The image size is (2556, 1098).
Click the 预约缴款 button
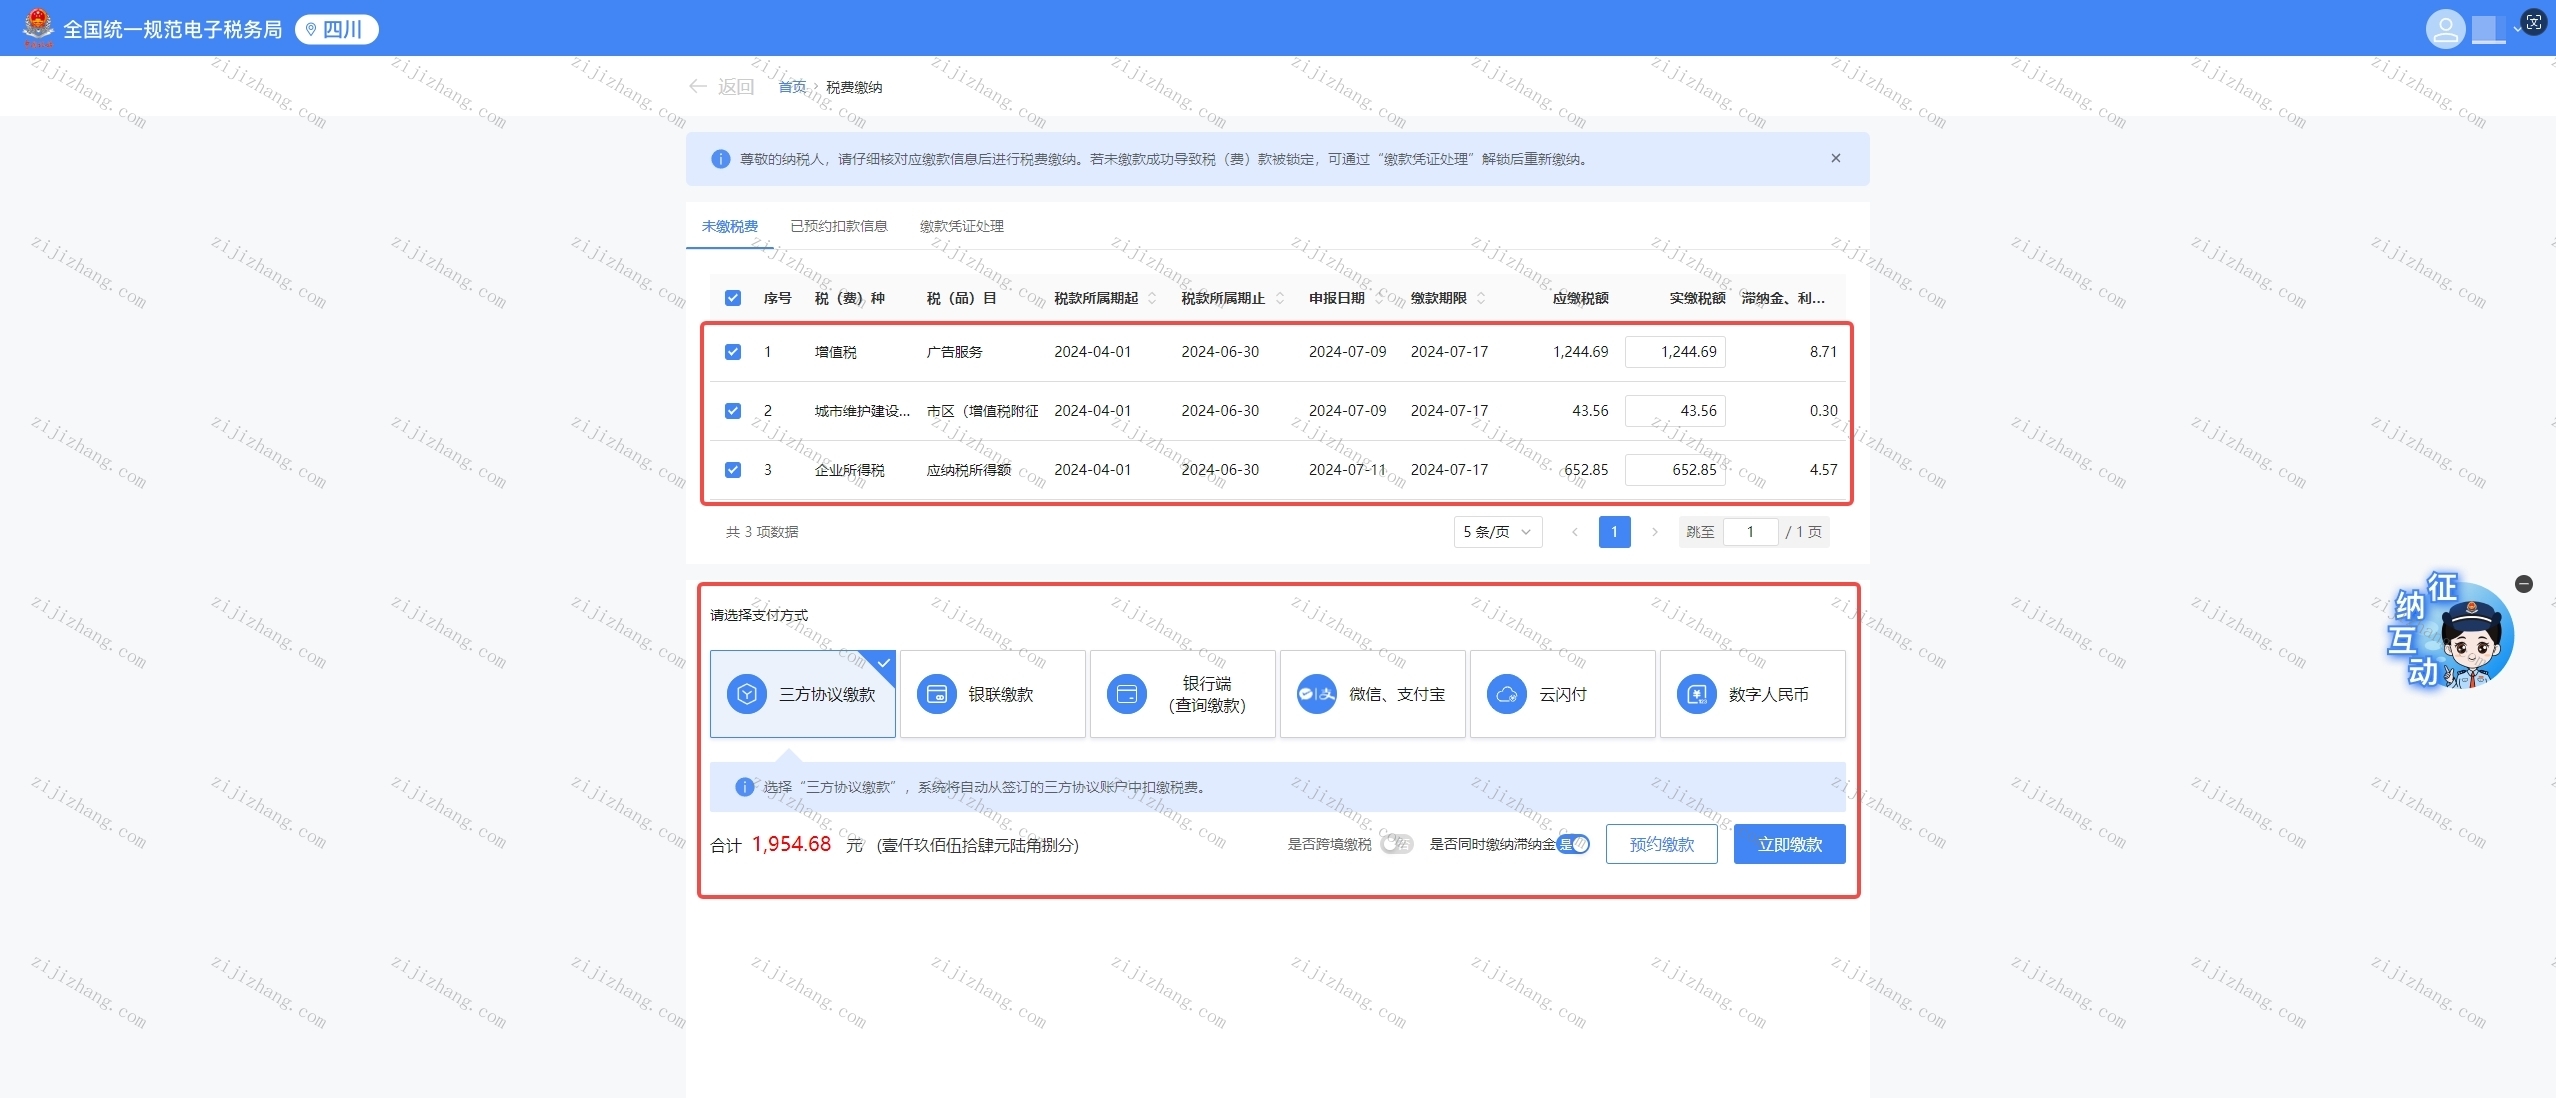pos(1662,844)
